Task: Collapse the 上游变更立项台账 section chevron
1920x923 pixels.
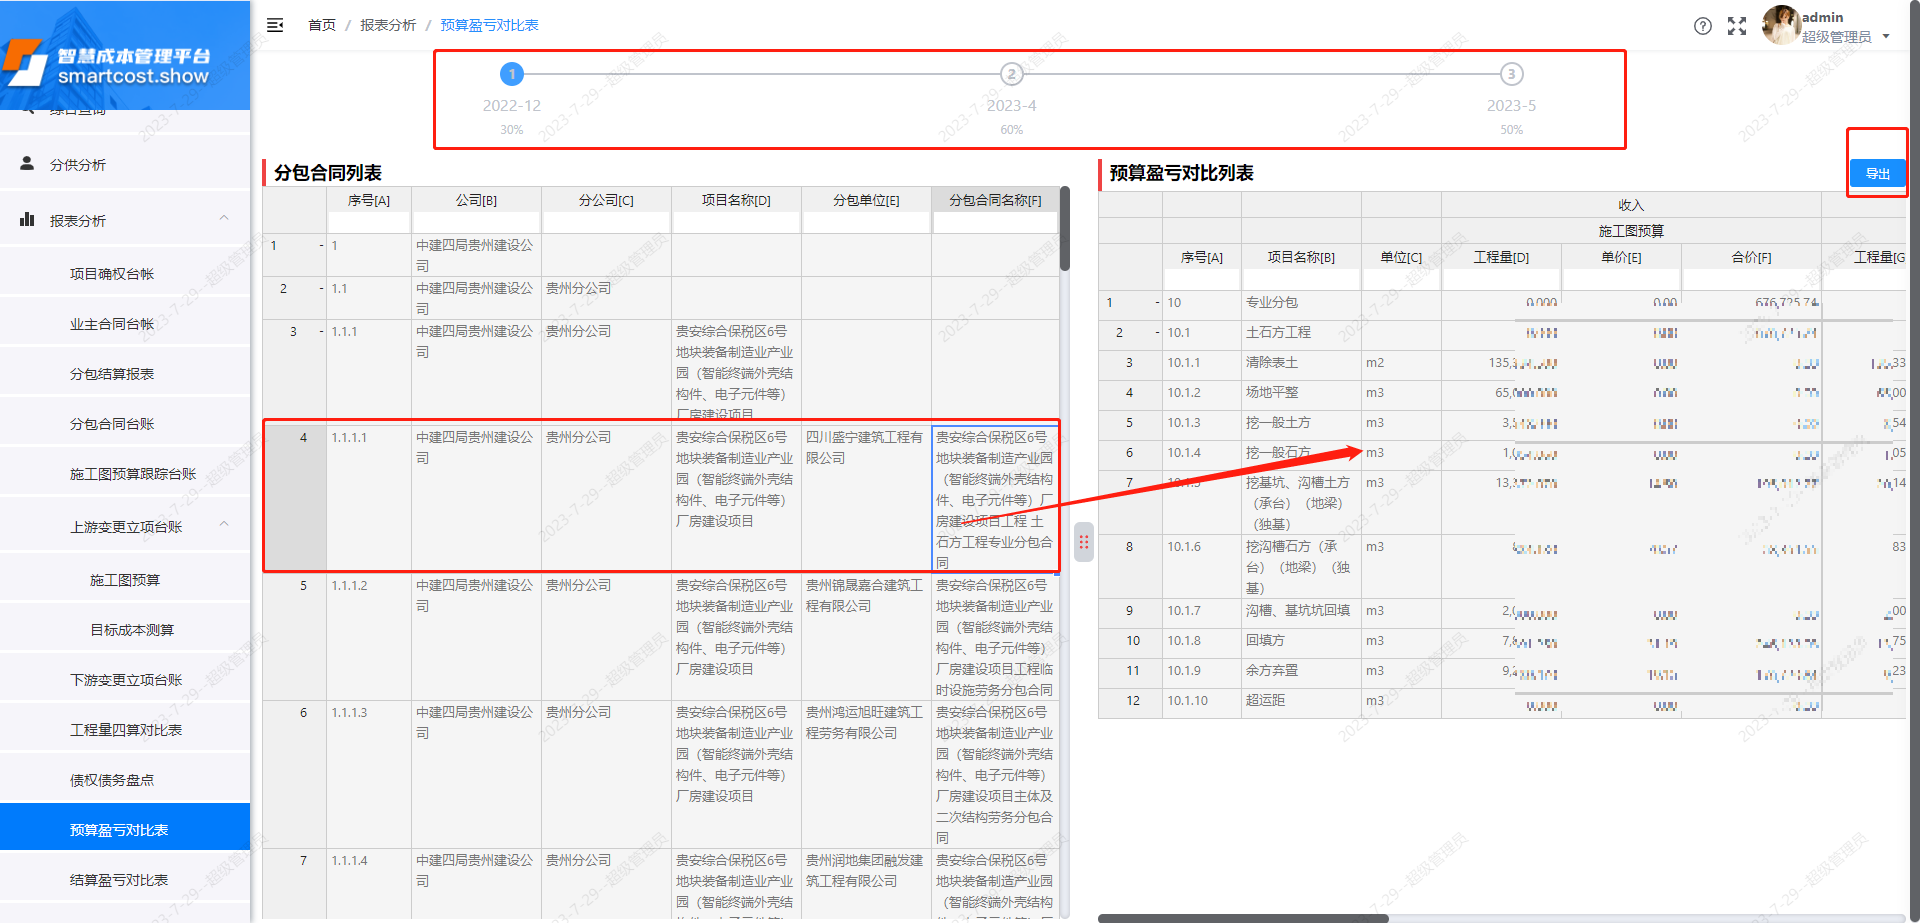Action: (224, 524)
